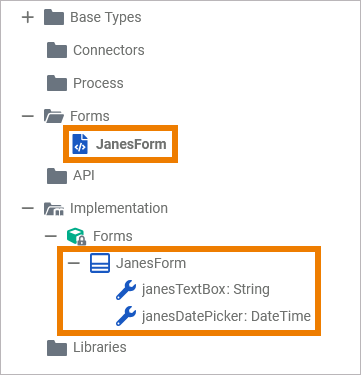
Task: Expand the Base Types node
Action: tap(28, 17)
